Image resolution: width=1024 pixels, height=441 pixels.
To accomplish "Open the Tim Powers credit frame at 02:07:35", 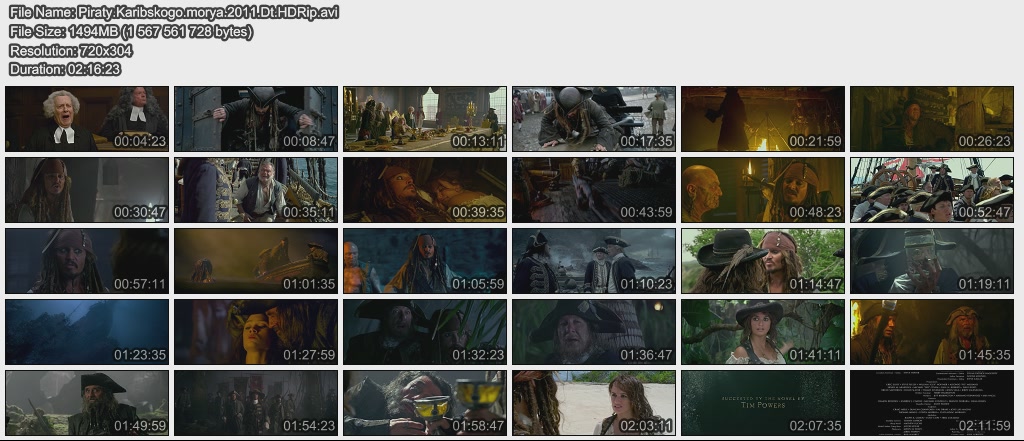I will click(763, 403).
